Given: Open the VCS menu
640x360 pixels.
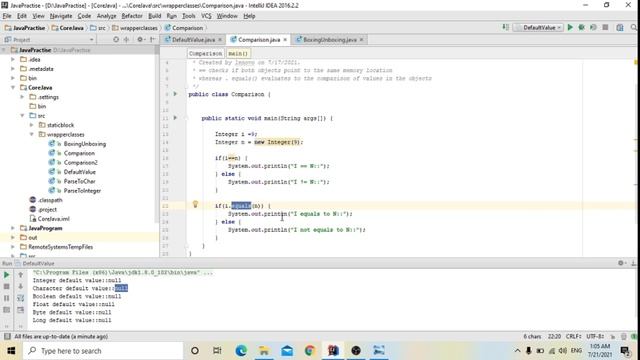Looking at the screenshot, I should 206,16.
